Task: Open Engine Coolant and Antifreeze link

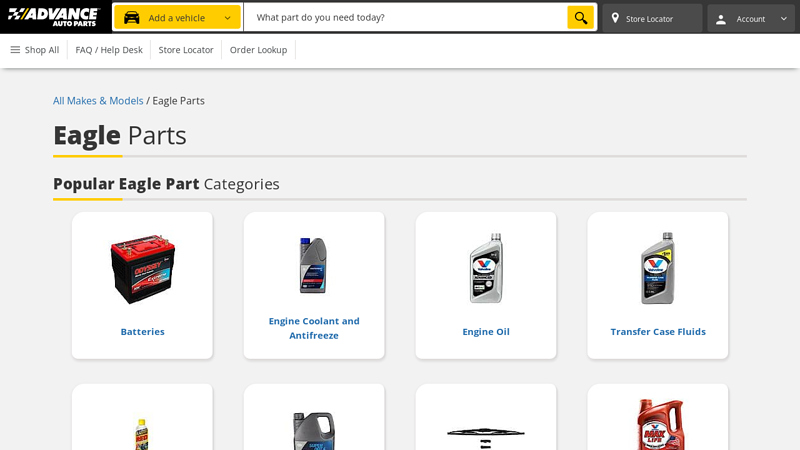Action: pos(314,328)
